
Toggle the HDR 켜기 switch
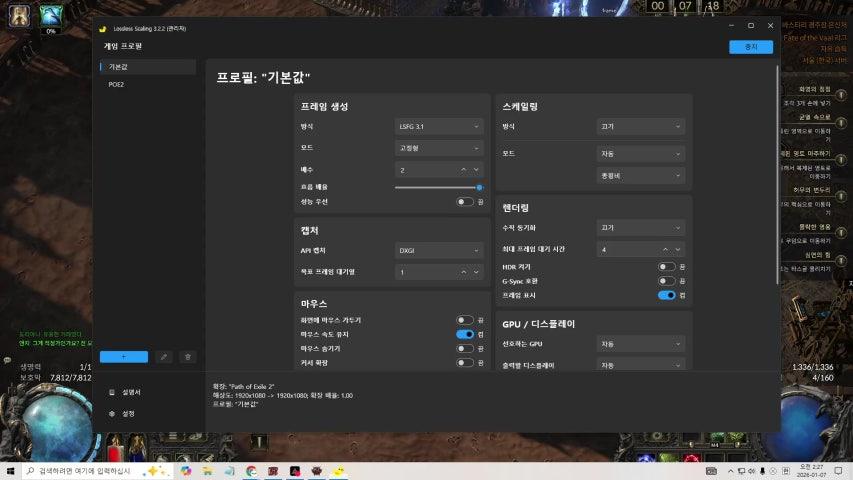pos(666,267)
